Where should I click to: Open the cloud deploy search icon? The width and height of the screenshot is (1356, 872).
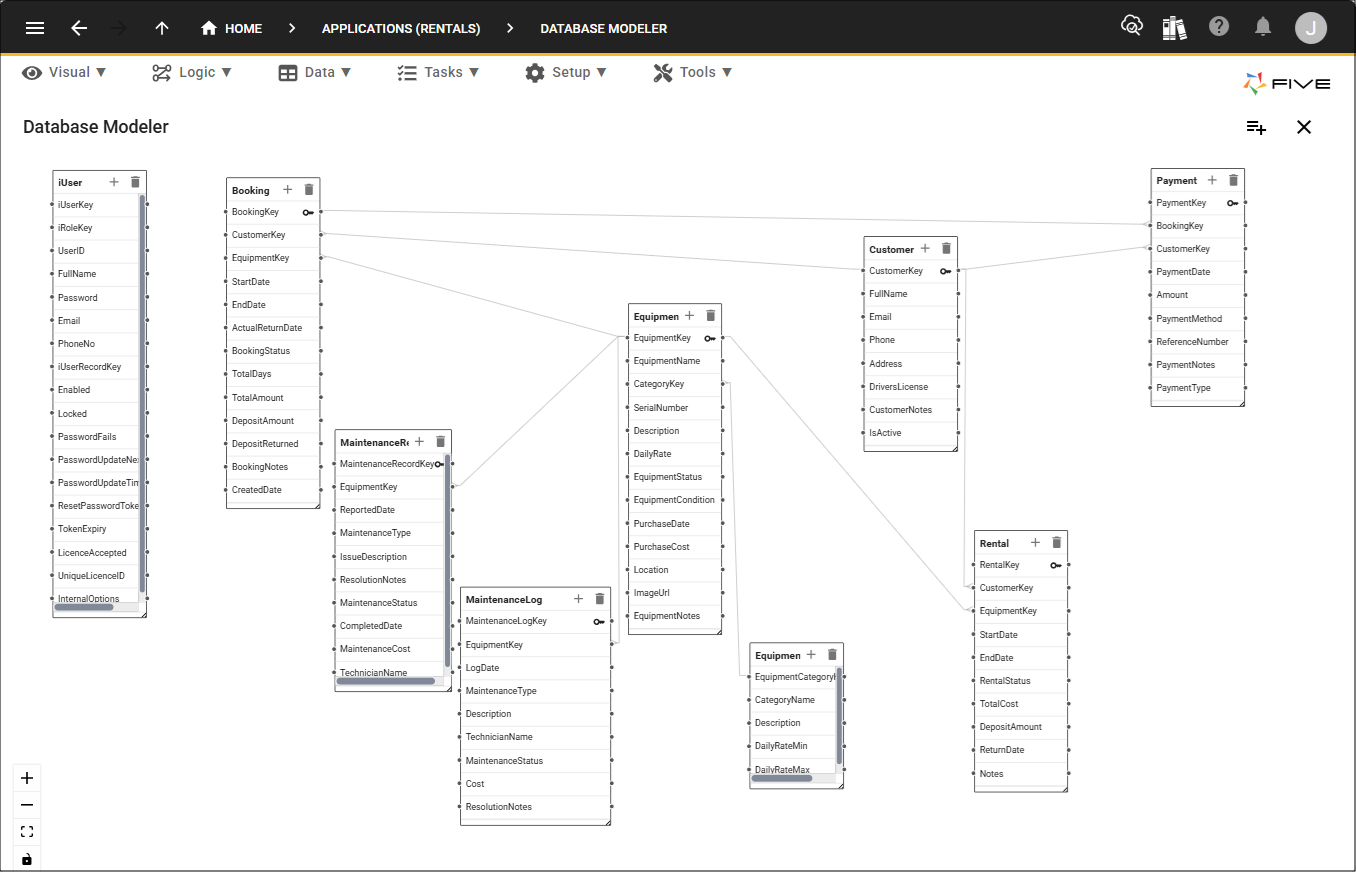pos(1132,27)
